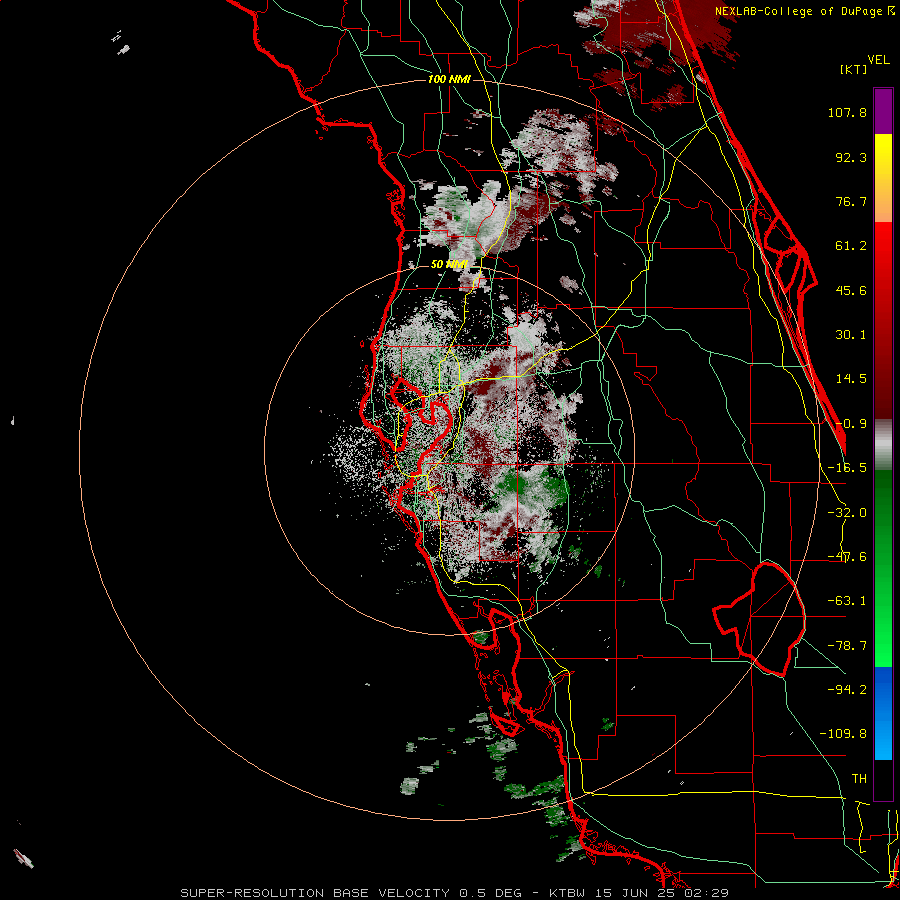Click the -16.5 velocity scale value
Screen dimensions: 900x900
tap(847, 468)
